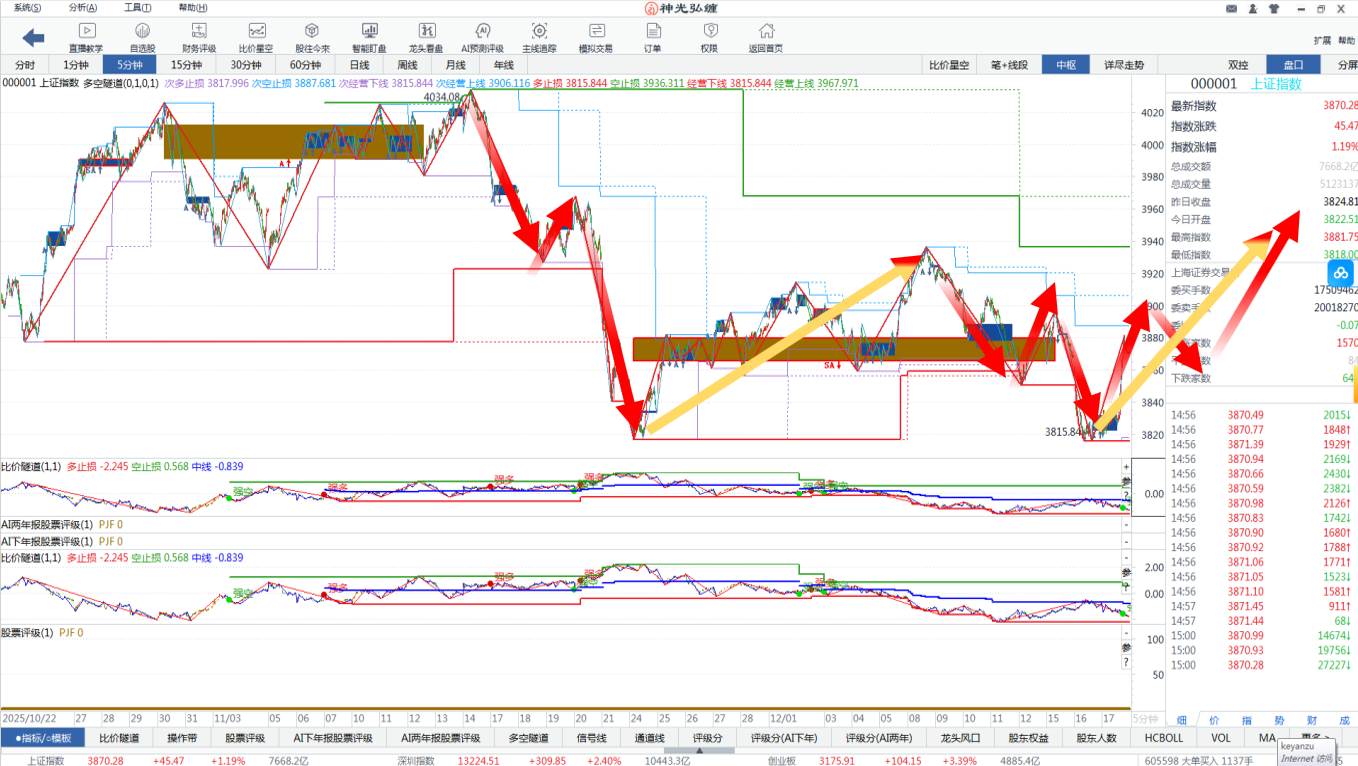Open the mail envelope icon in title bar
The image size is (1358, 766).
[1231, 8]
